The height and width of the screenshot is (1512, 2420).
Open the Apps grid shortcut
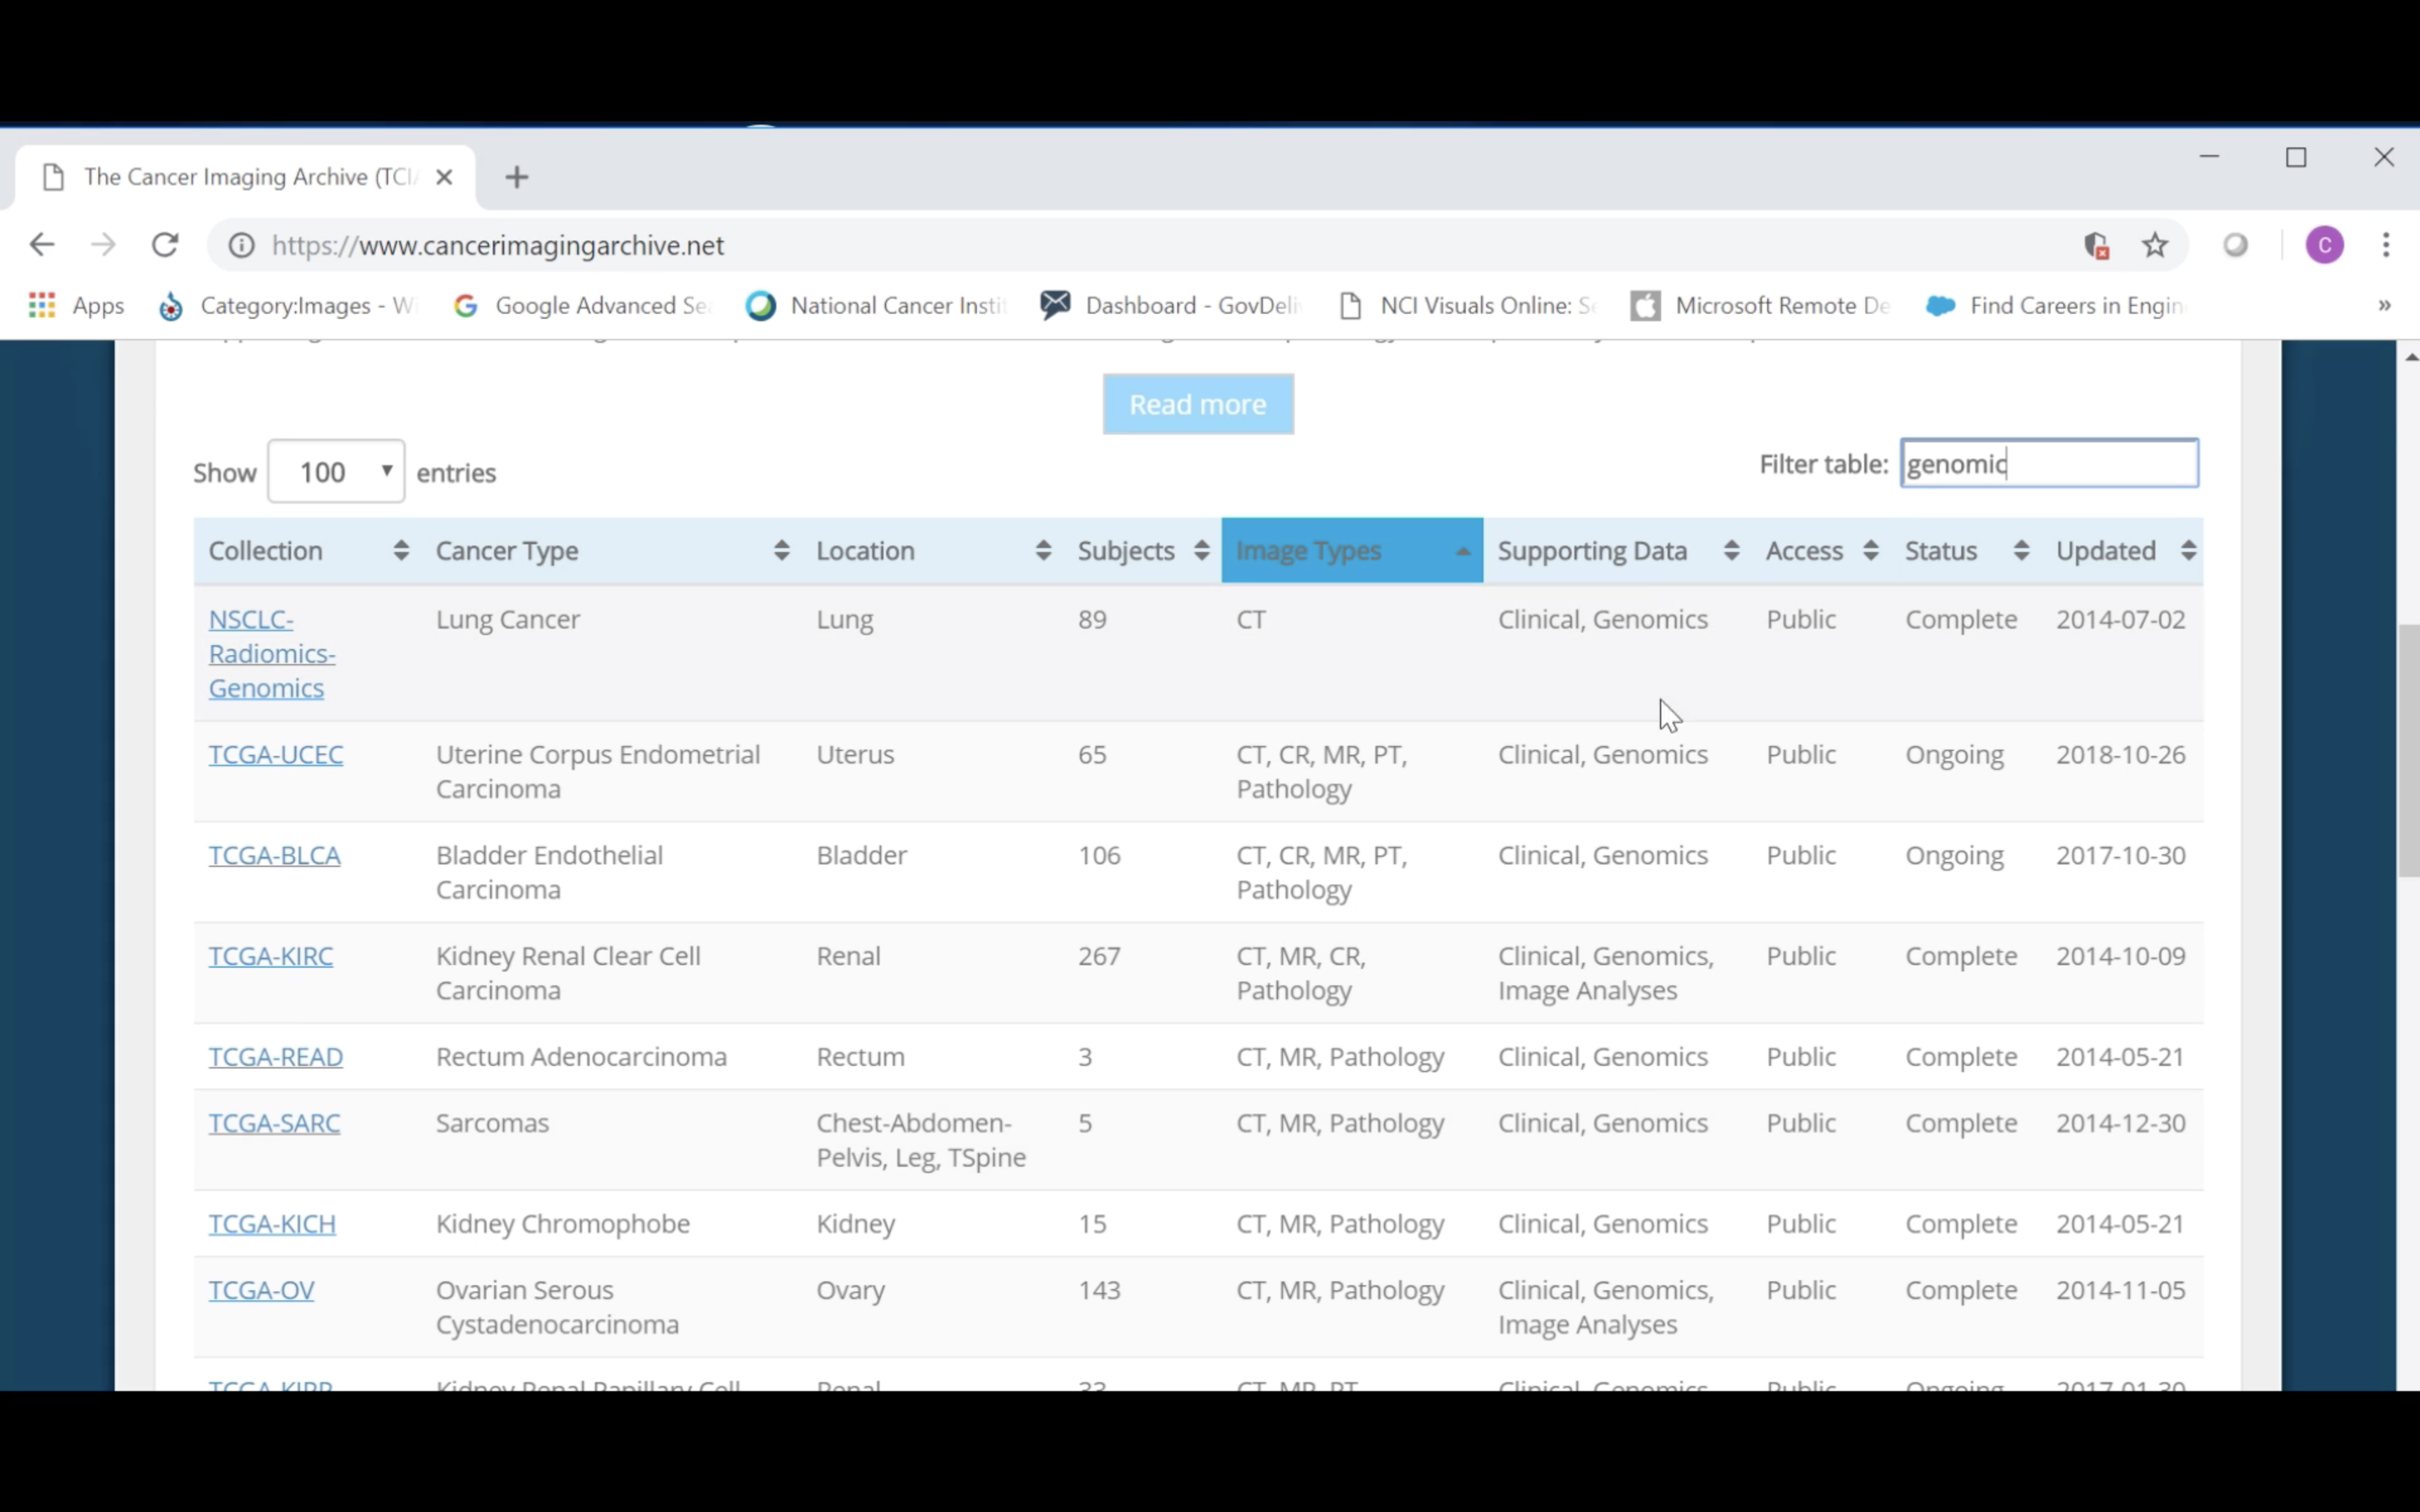(x=76, y=305)
